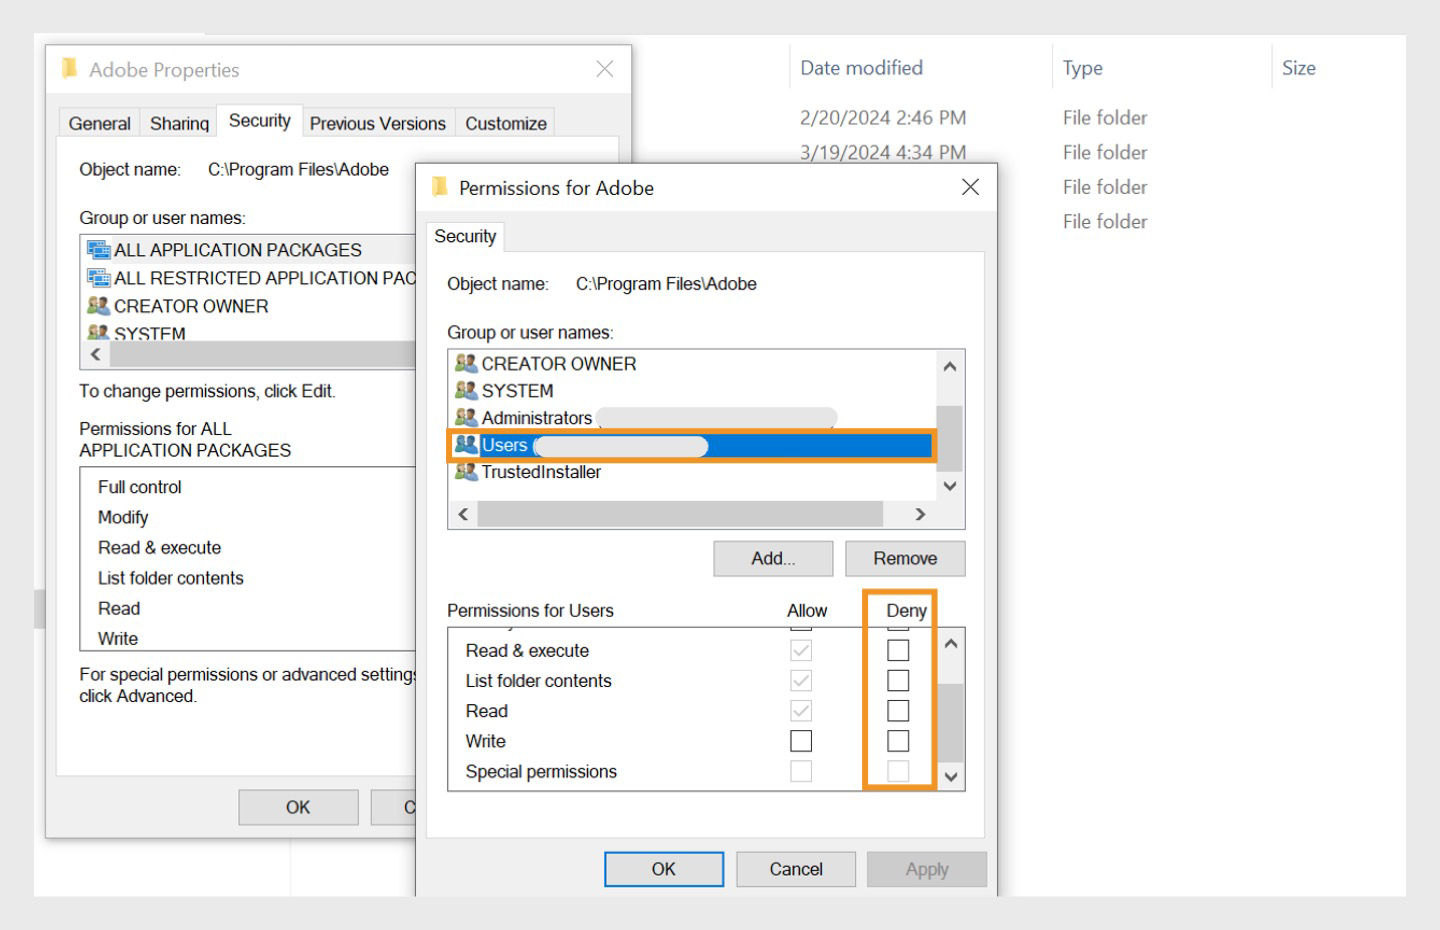Select the CREATOR OWNER group icon
The height and width of the screenshot is (930, 1440).
466,364
